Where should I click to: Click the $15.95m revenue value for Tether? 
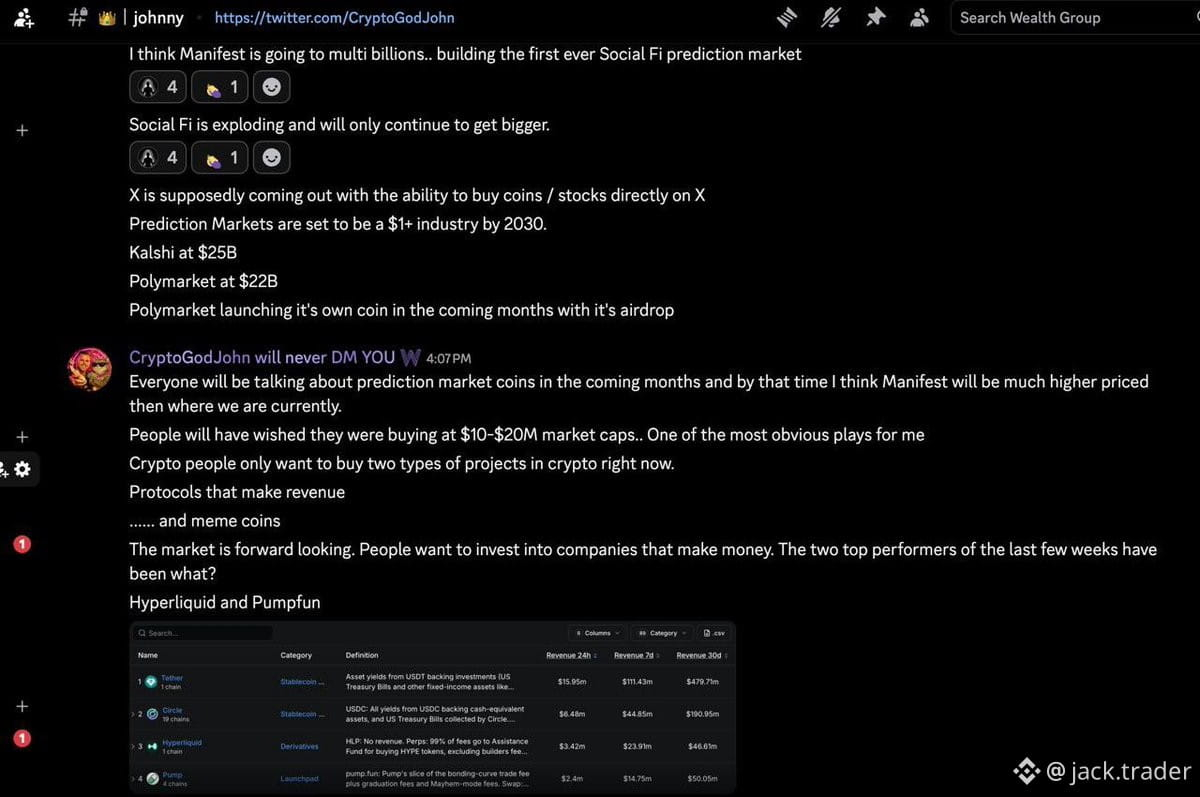[572, 682]
